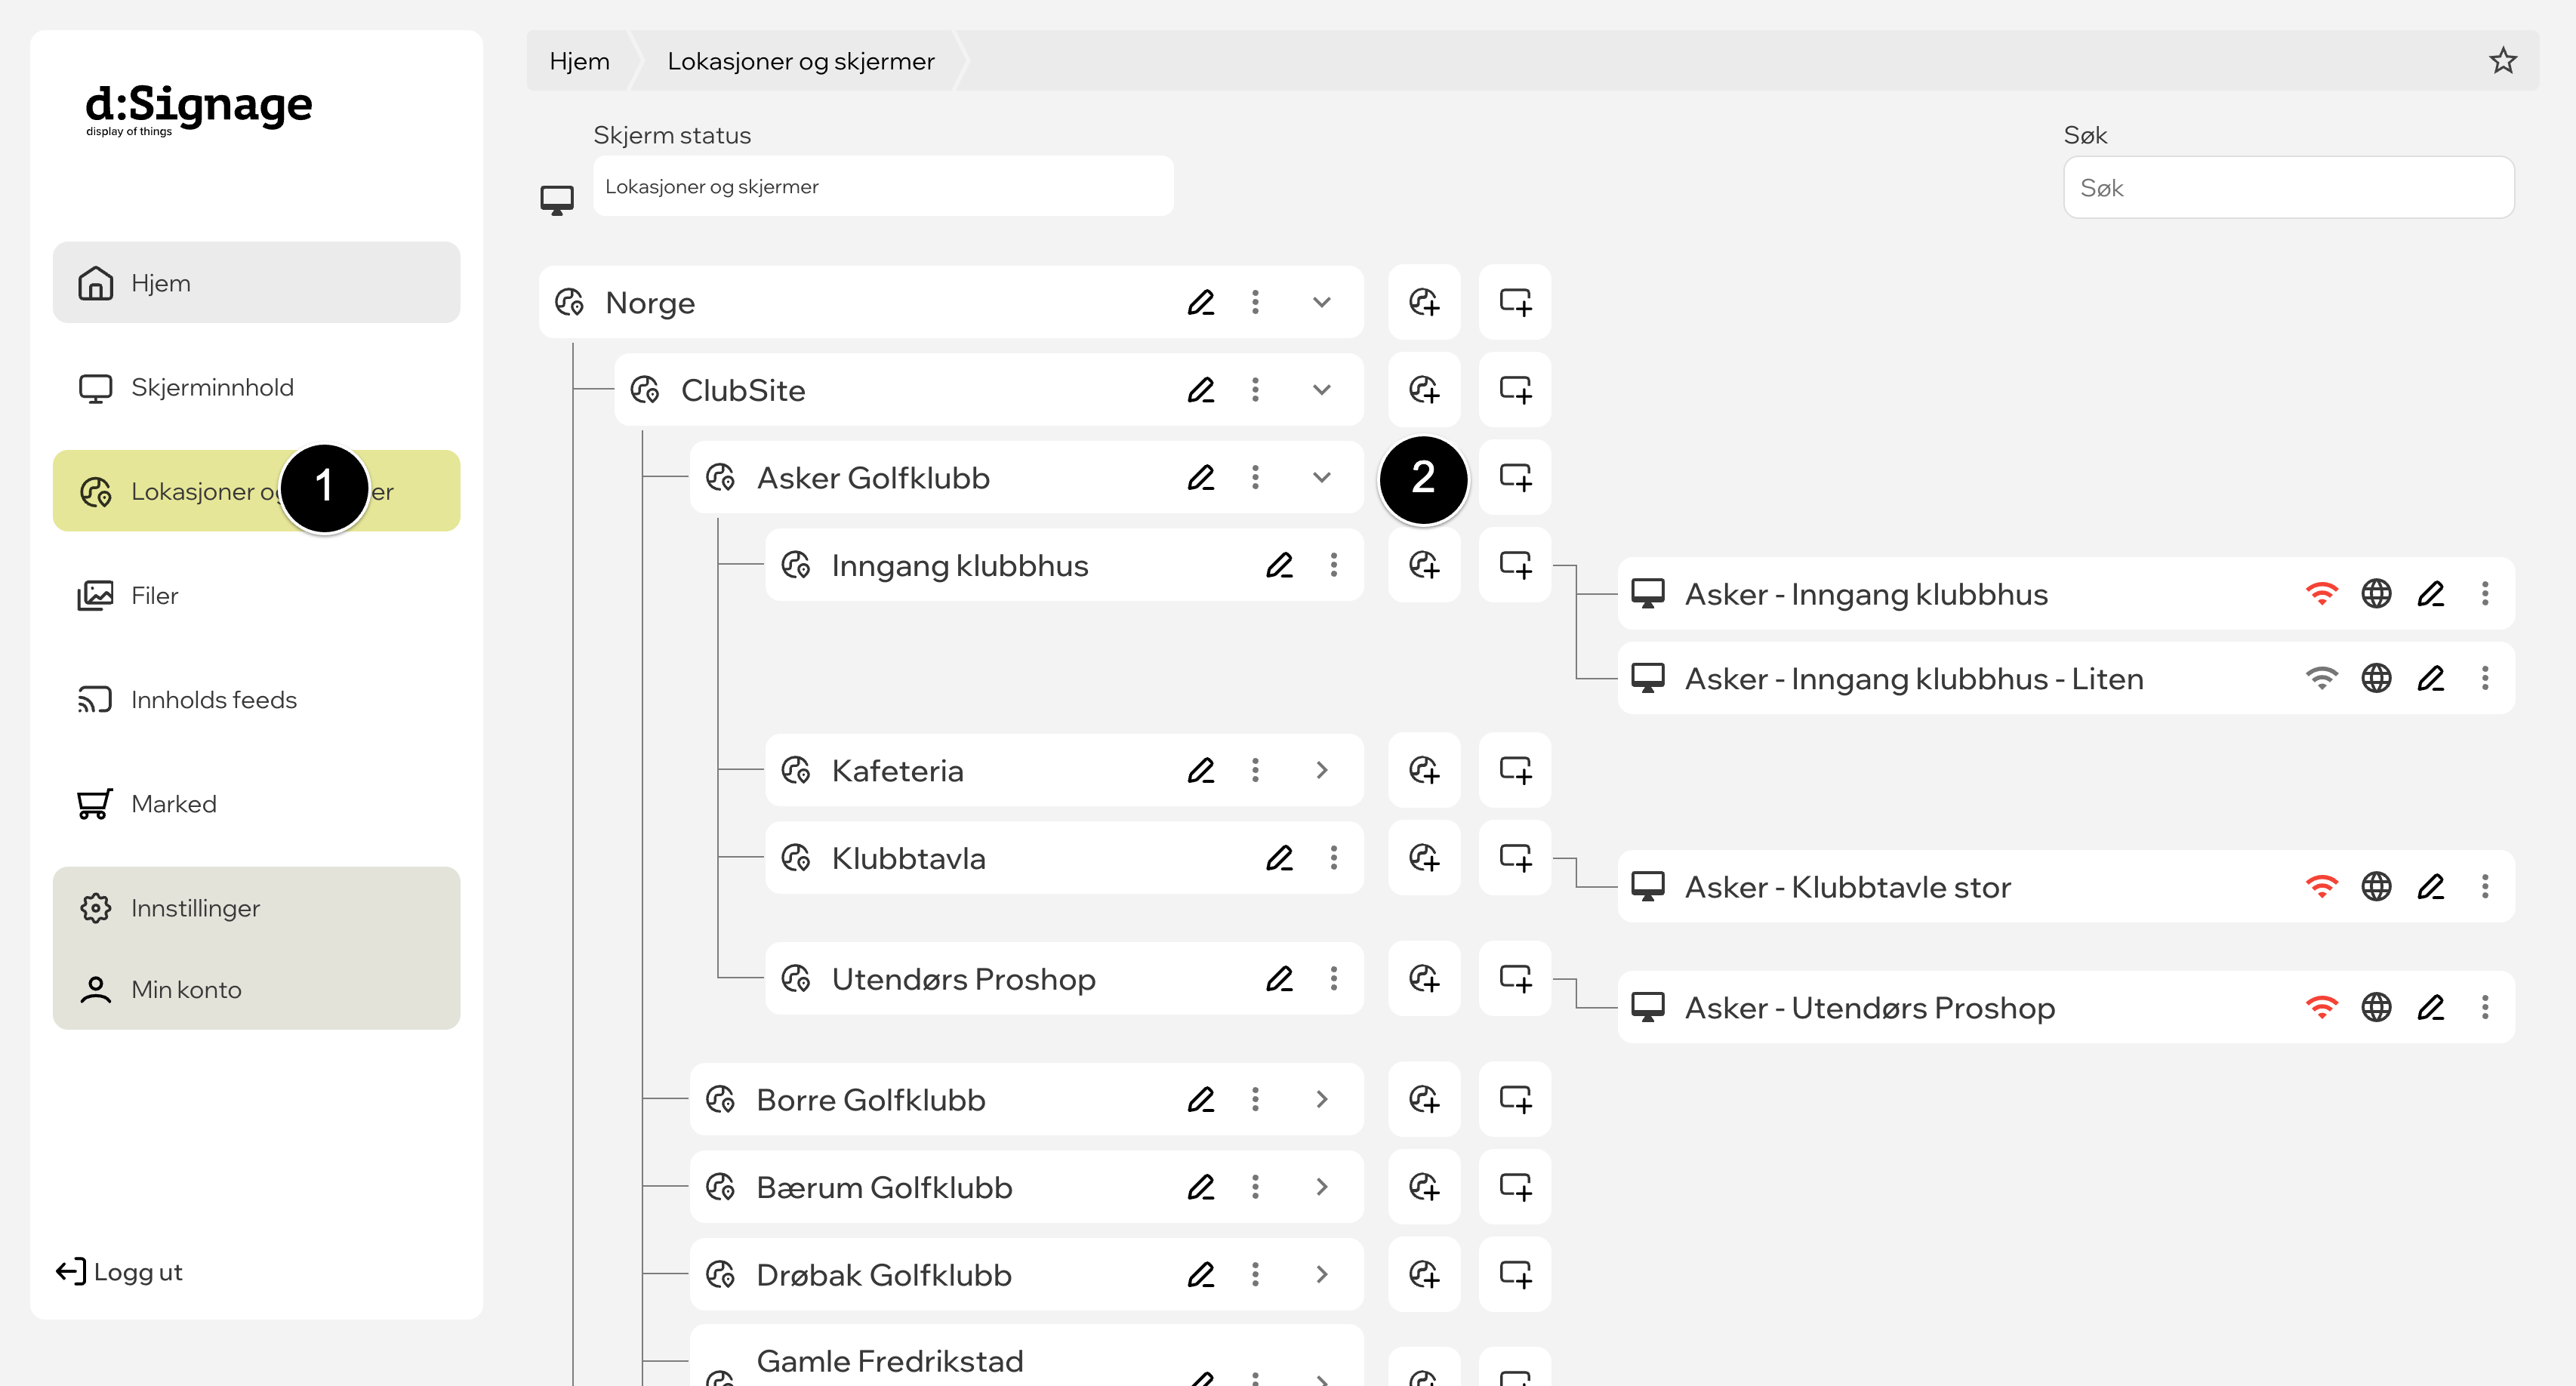Click Lokasjoner og skjermer breadcrumb

(800, 61)
